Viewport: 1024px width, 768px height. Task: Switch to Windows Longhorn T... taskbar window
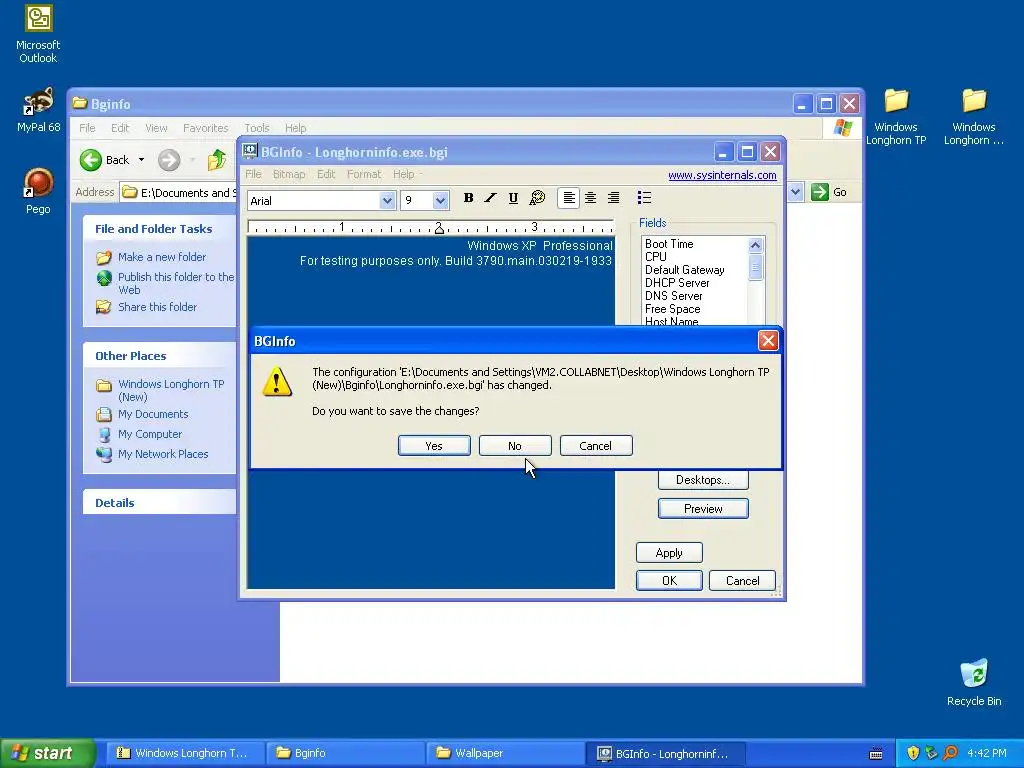185,753
